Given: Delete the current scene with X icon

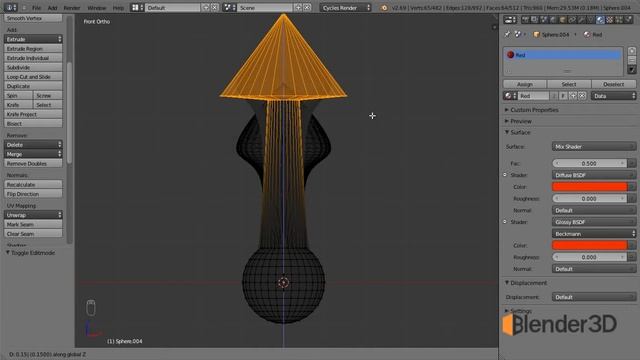Looking at the screenshot, I should click(307, 8).
